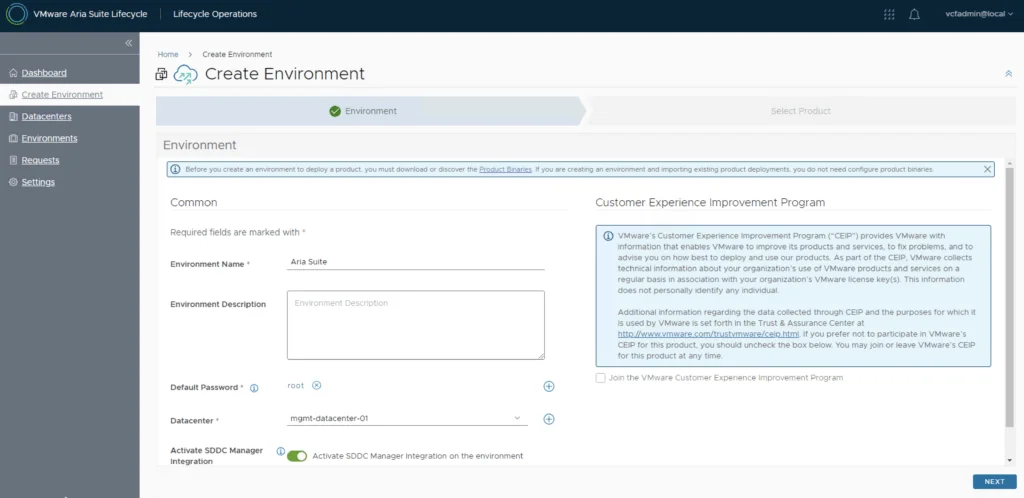Viewport: 1024px width, 498px height.
Task: Click the VMware Aria Suite Lifecycle logo
Action: coord(17,14)
